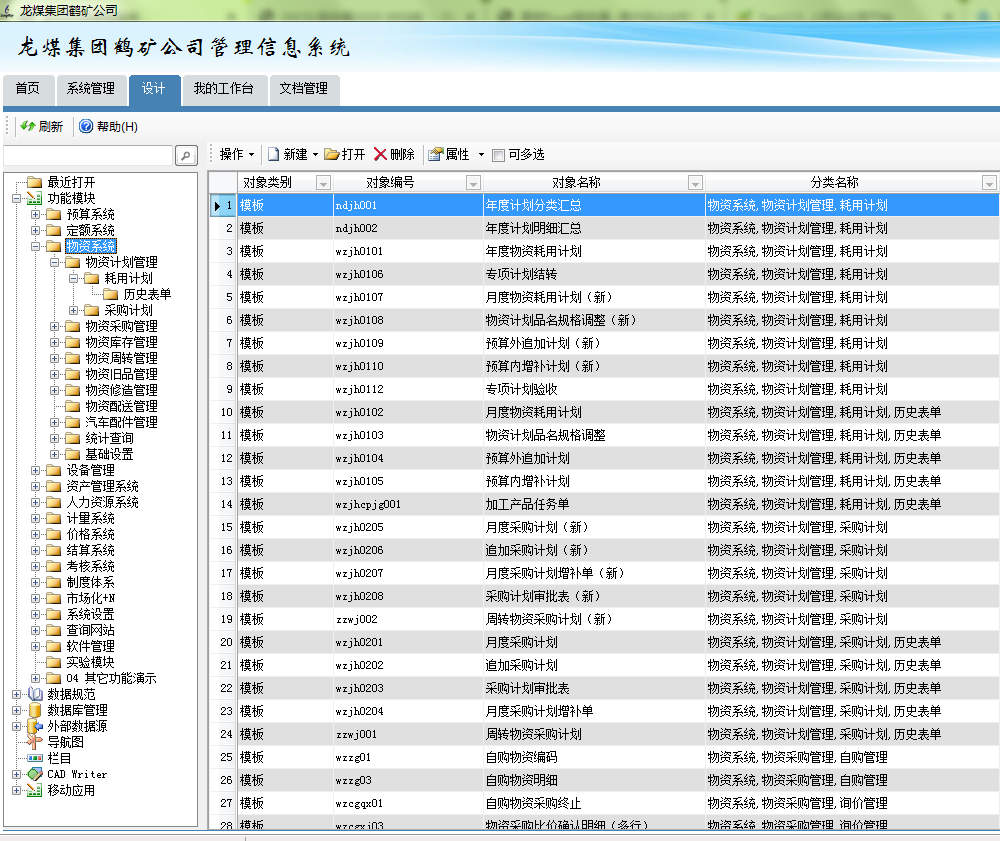Click the search input field
The width and height of the screenshot is (1000, 841).
point(88,156)
